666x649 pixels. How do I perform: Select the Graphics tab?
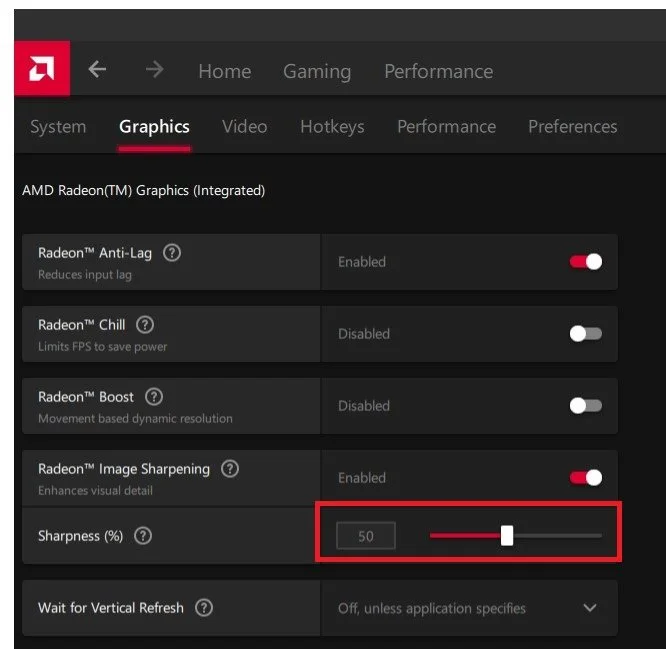[x=155, y=127]
